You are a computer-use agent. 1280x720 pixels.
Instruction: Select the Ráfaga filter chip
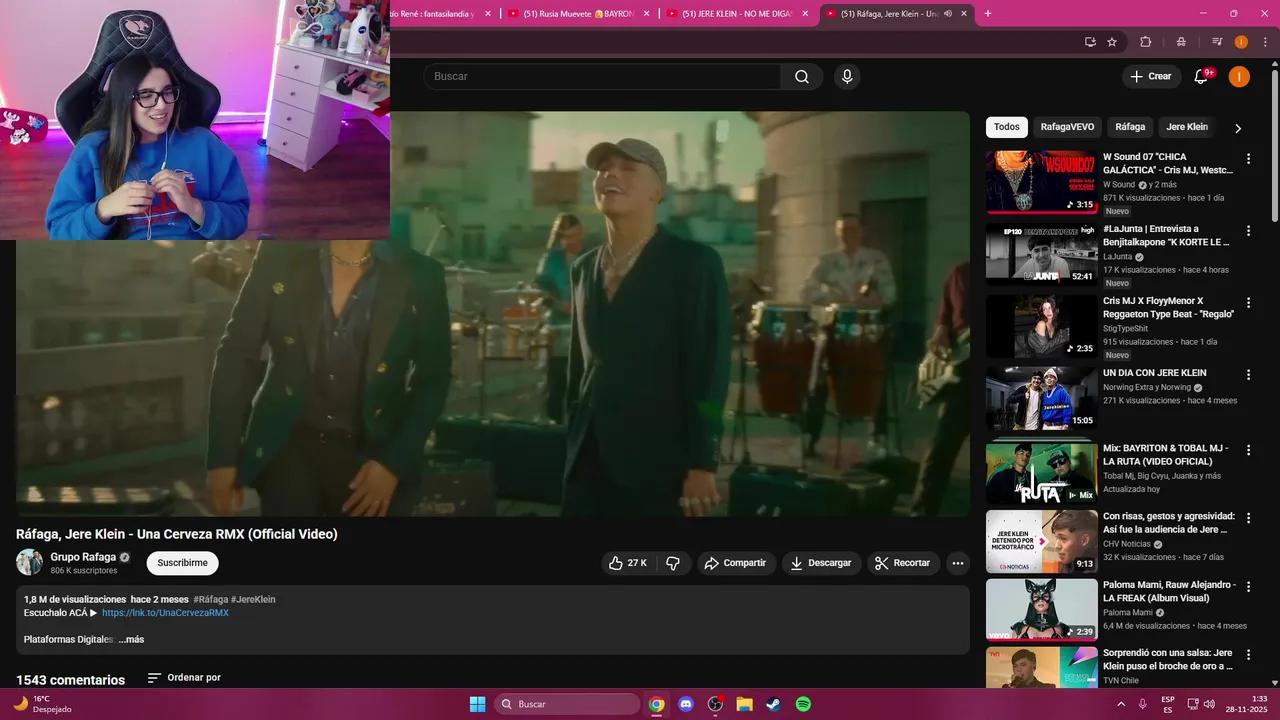(1130, 127)
